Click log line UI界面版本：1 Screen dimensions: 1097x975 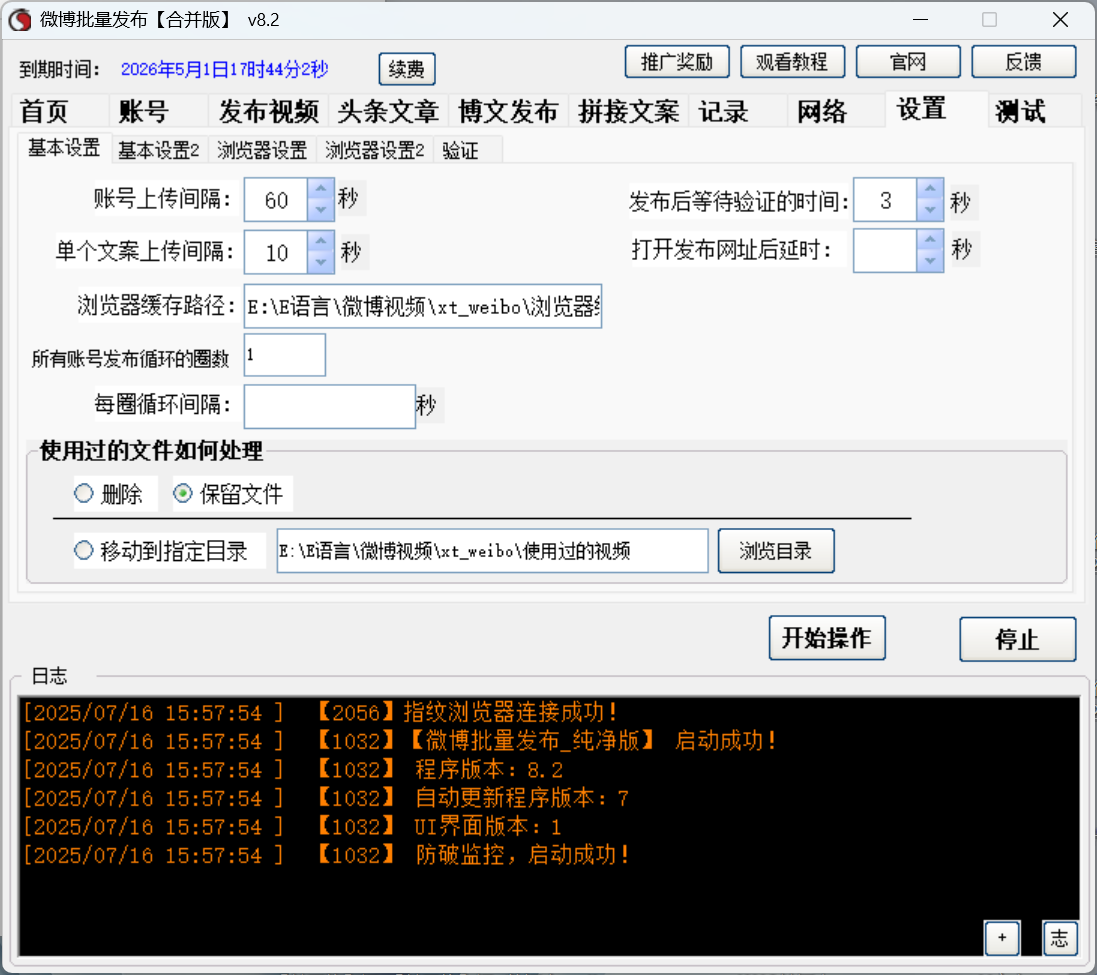tap(488, 827)
